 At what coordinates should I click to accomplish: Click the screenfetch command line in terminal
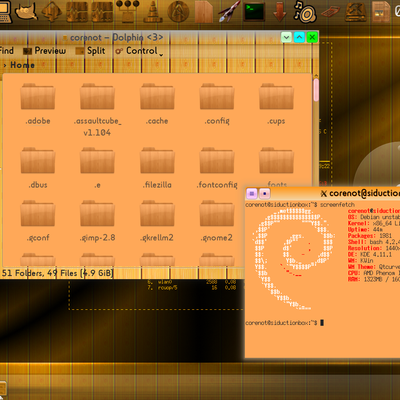coord(300,205)
